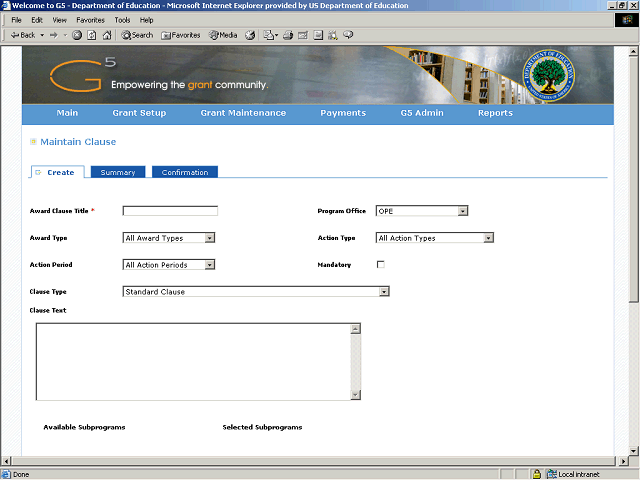
Task: Go to the Home page icon
Action: [x=107, y=35]
